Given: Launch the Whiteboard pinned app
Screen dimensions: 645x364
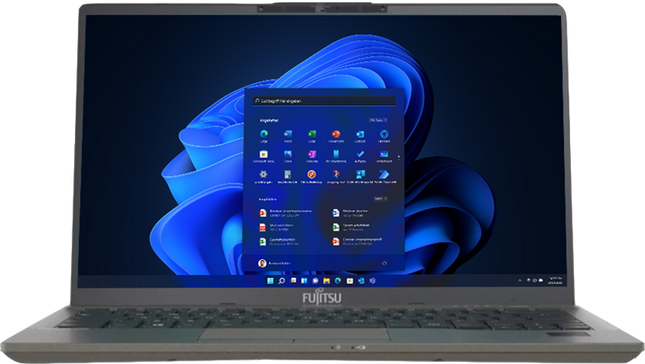Looking at the screenshot, I should (384, 156).
